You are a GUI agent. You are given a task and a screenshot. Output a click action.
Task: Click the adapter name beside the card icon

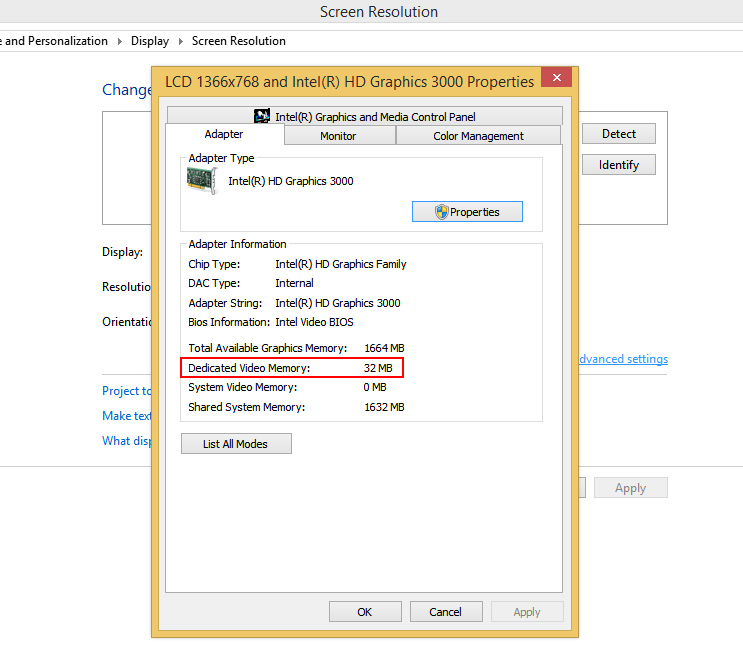pos(291,181)
